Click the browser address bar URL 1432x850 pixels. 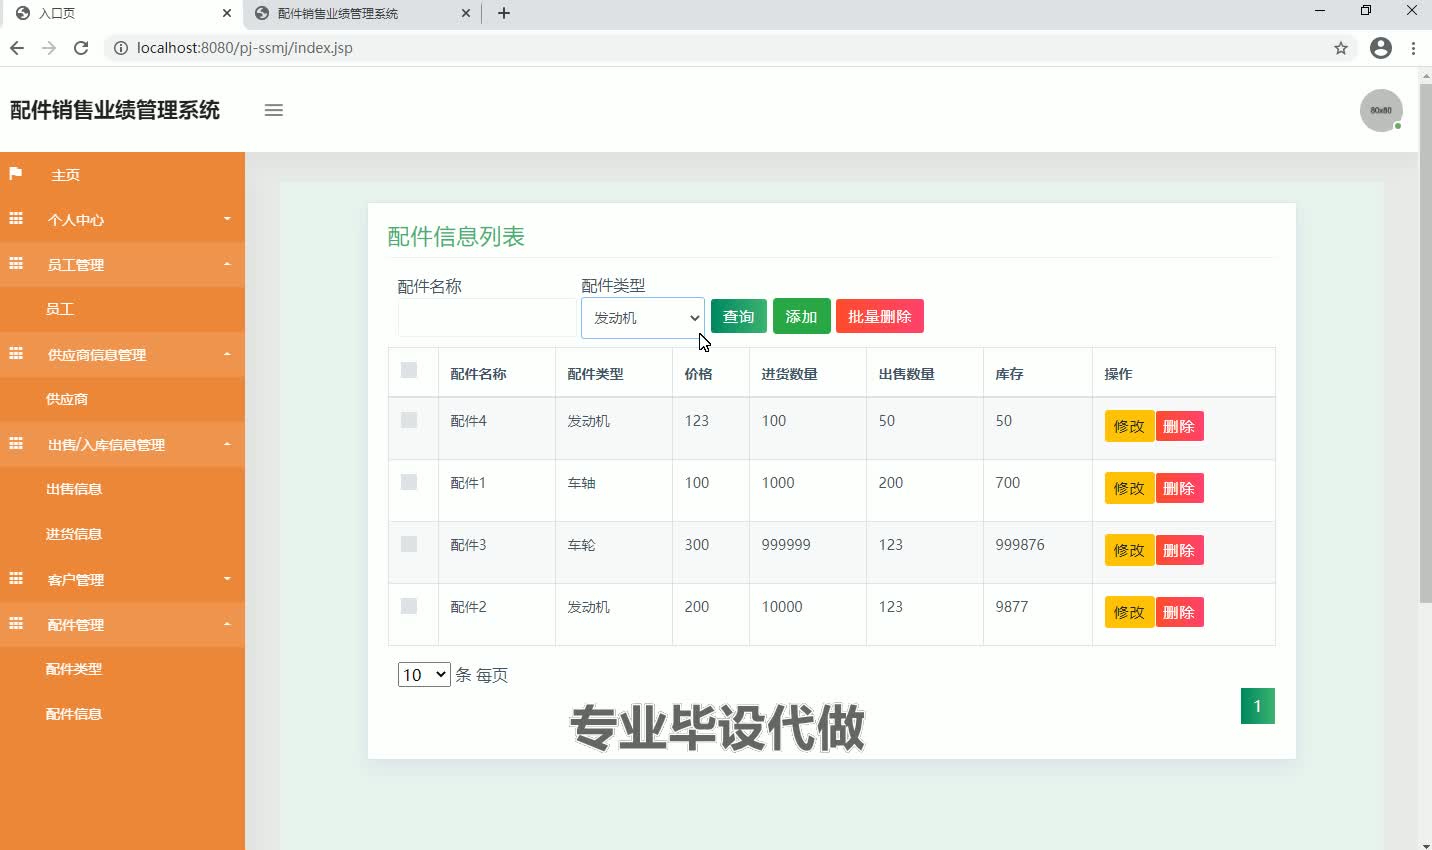pyautogui.click(x=245, y=47)
